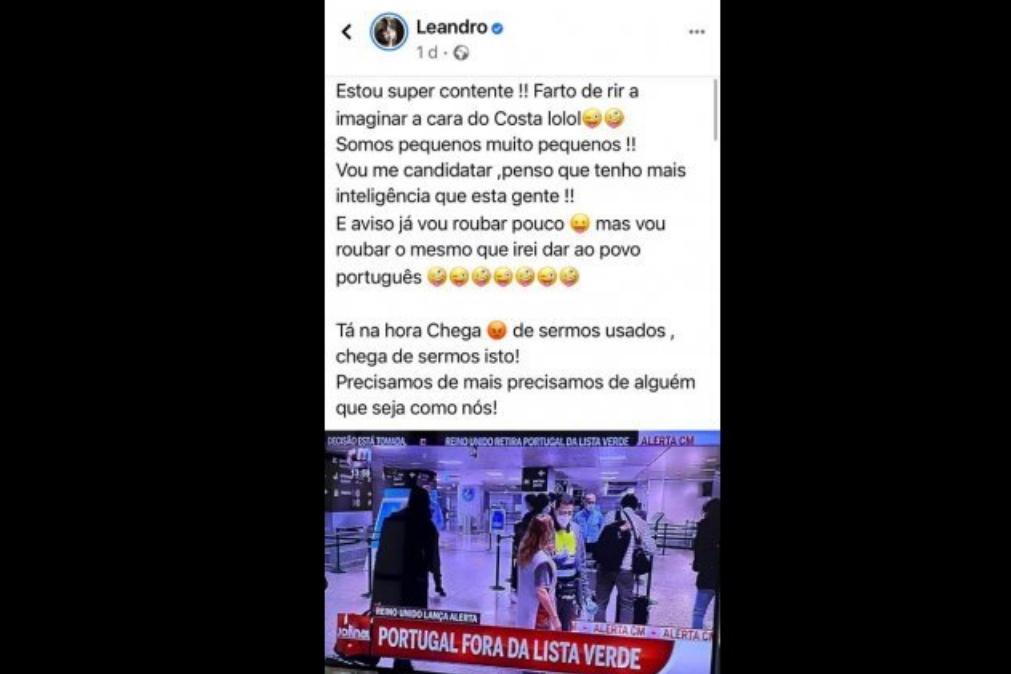Click the 'DECISÃO ESTÁ TOMADA' ticker label
Viewport: 1011px width, 674px height.
(x=366, y=441)
